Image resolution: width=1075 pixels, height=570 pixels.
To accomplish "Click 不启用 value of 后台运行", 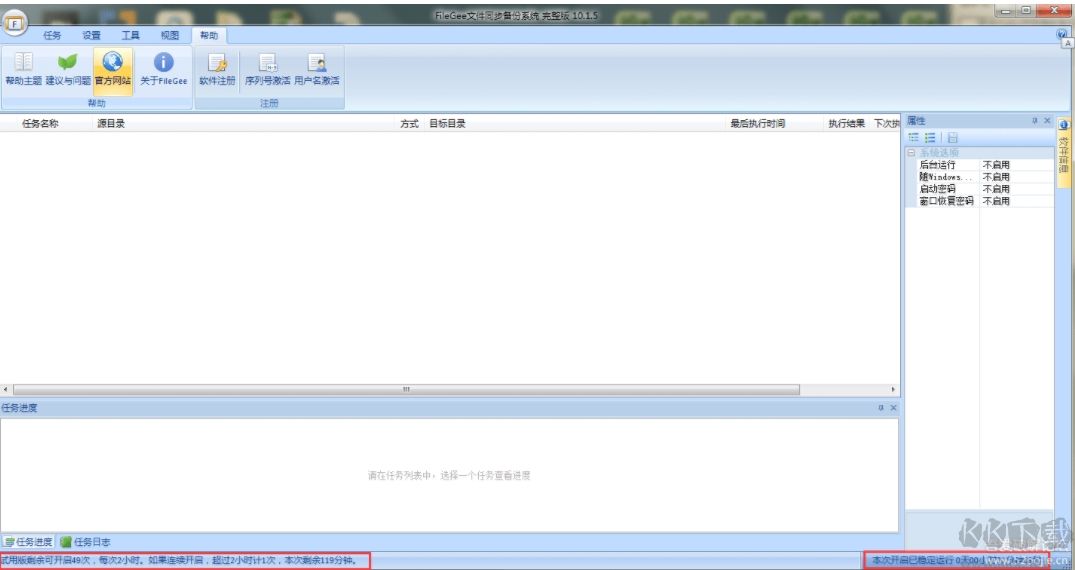I will 996,165.
